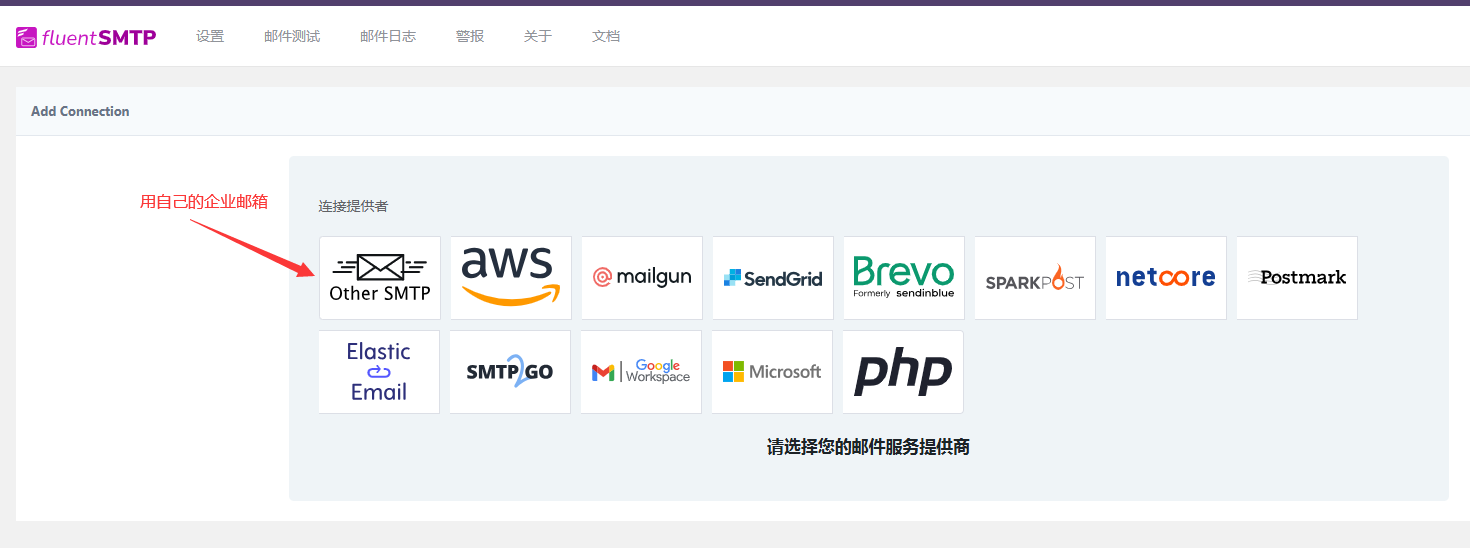
Task: Choose the PHP mail provider
Action: click(903, 372)
